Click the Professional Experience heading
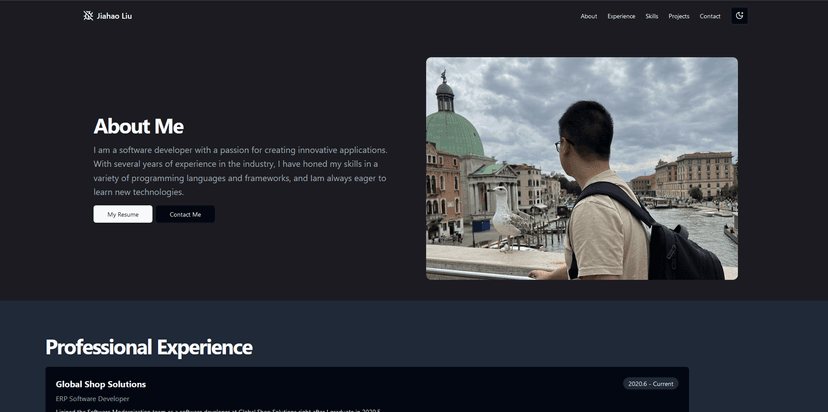 click(x=149, y=347)
